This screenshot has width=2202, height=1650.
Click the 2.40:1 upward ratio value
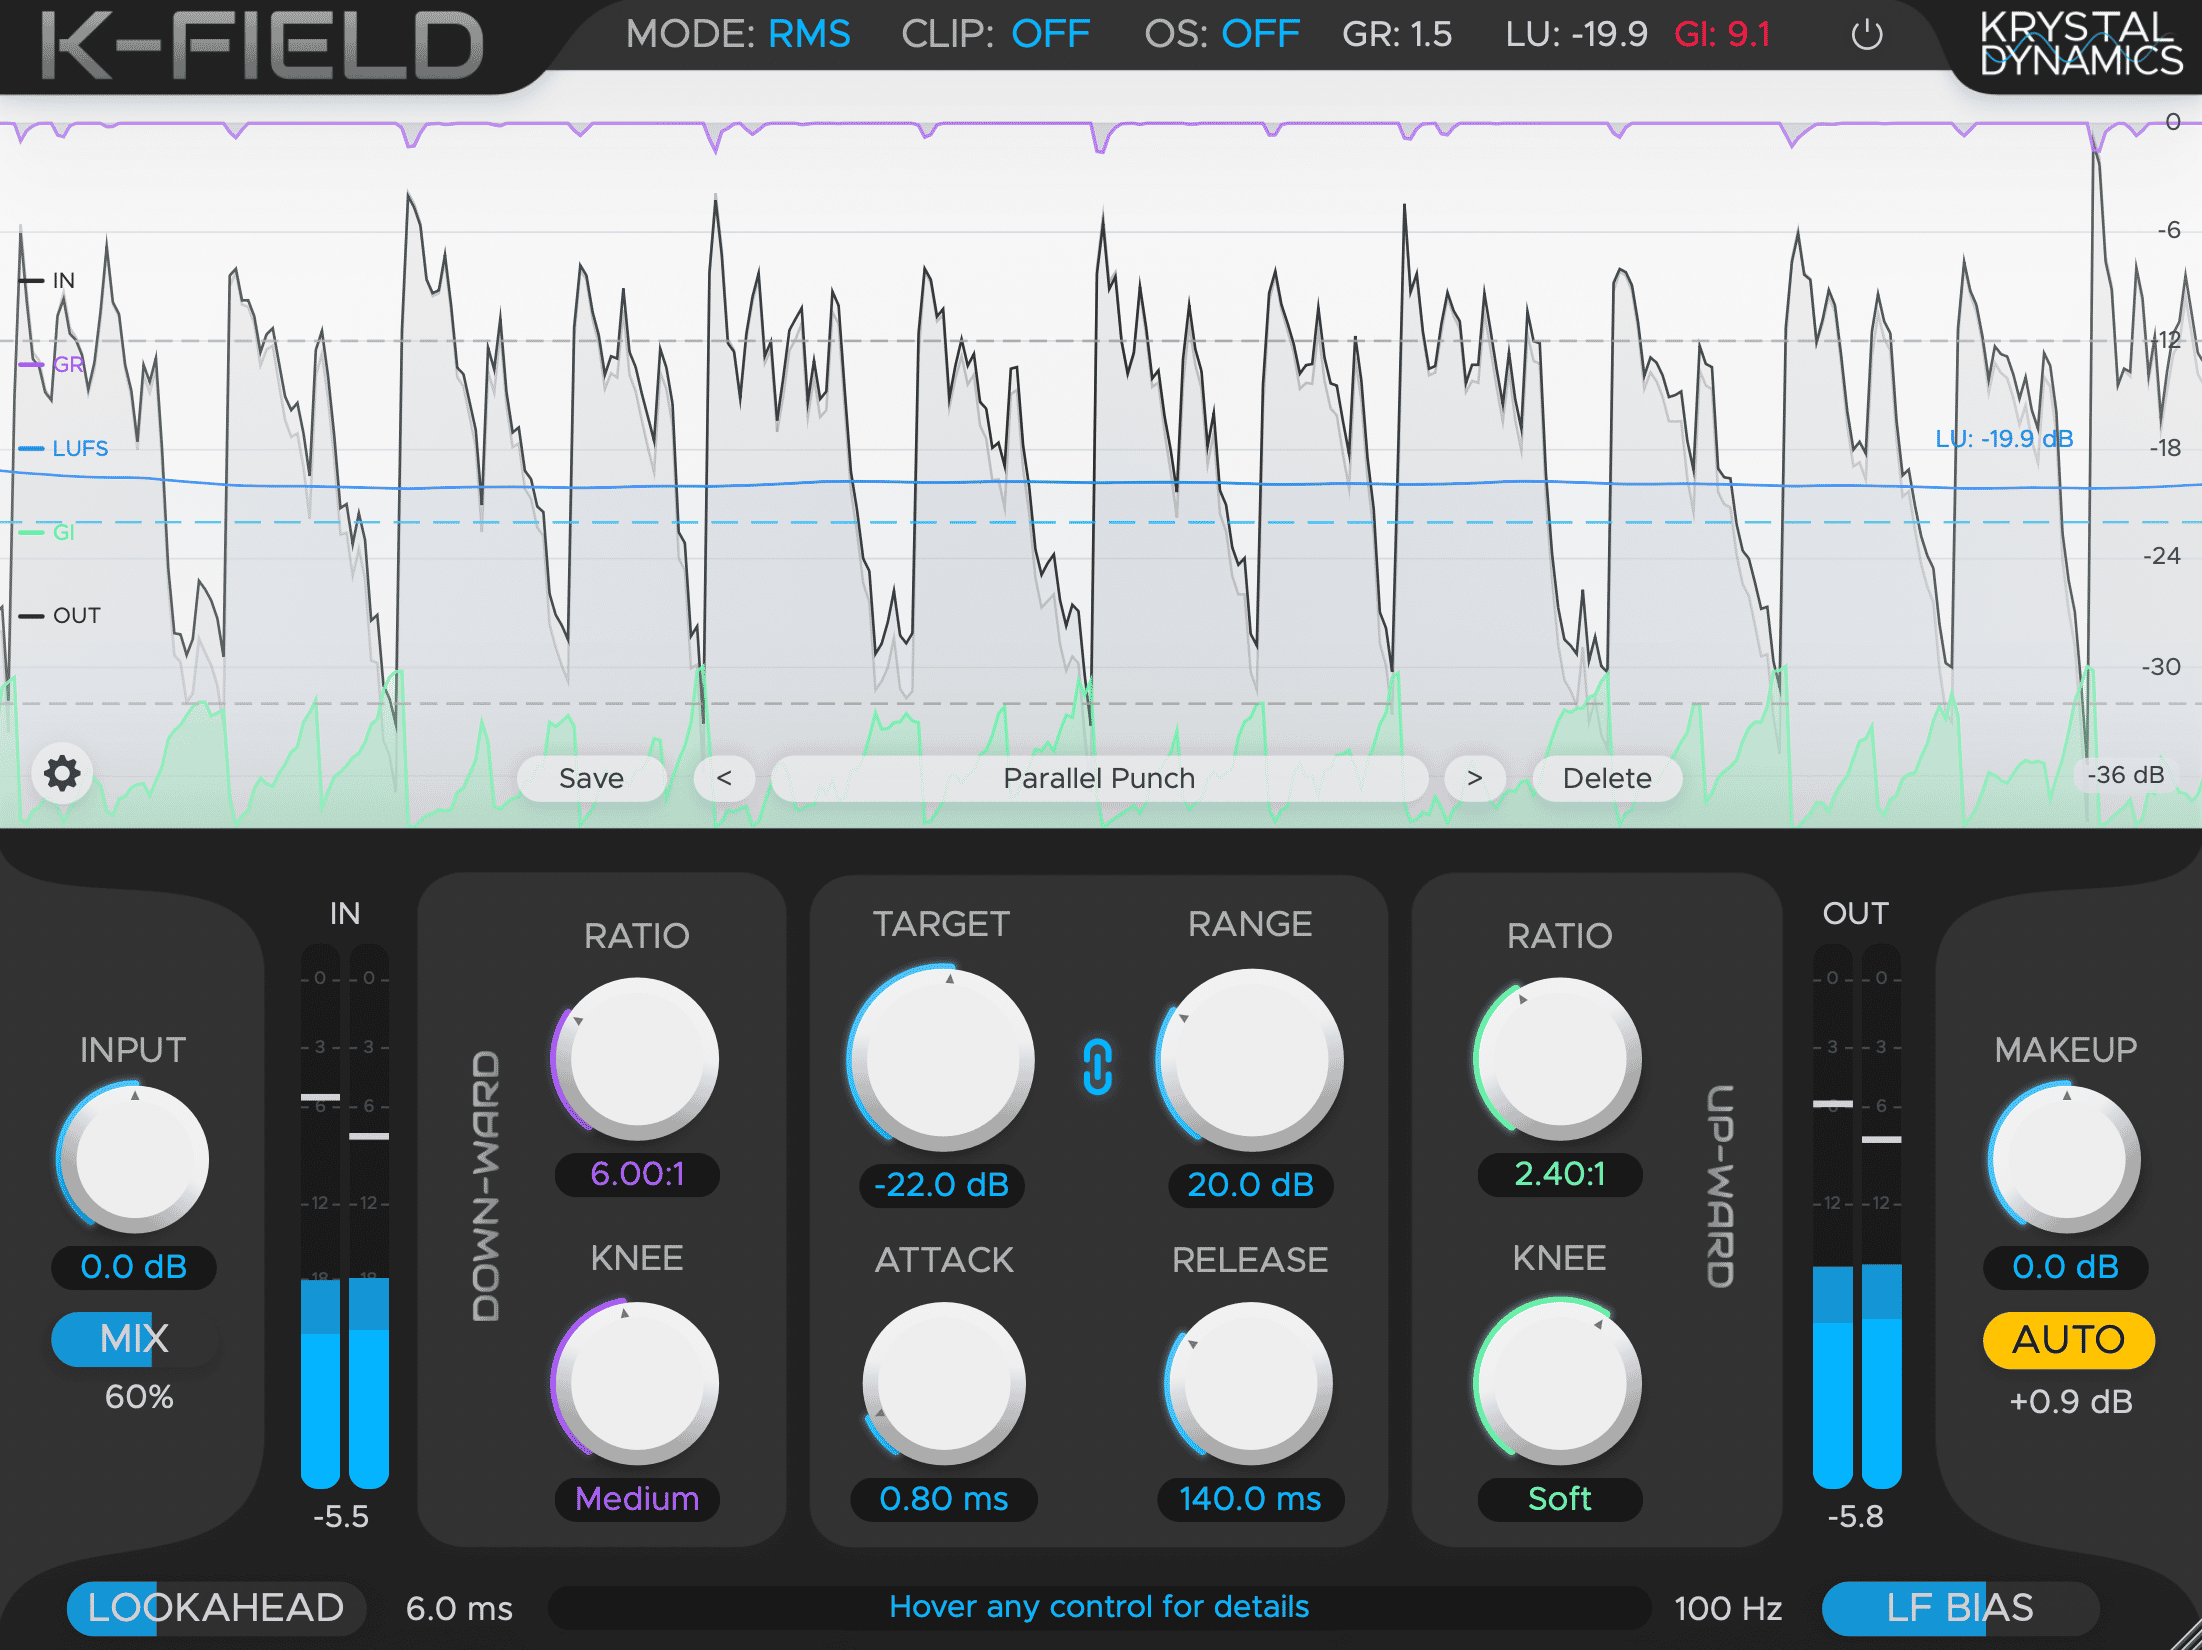tap(1559, 1174)
